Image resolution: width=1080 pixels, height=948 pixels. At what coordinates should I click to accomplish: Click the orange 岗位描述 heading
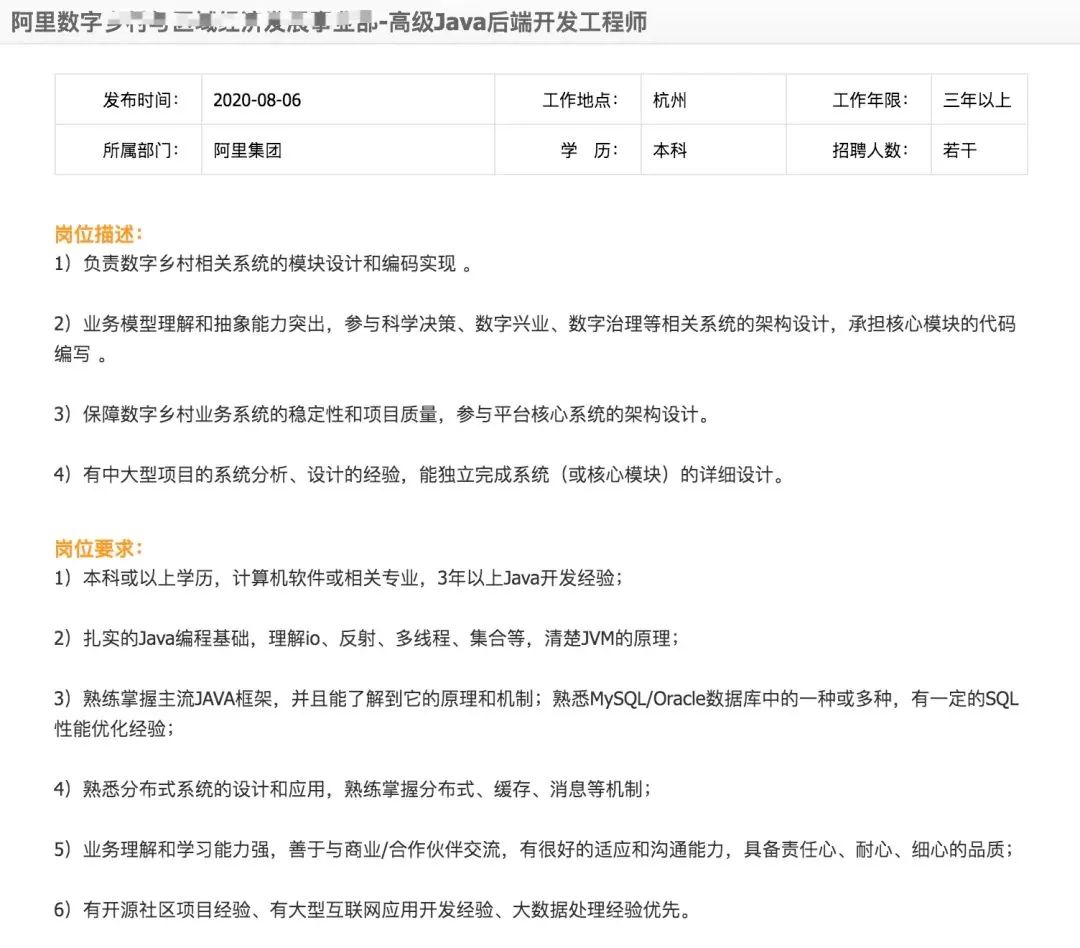98,234
